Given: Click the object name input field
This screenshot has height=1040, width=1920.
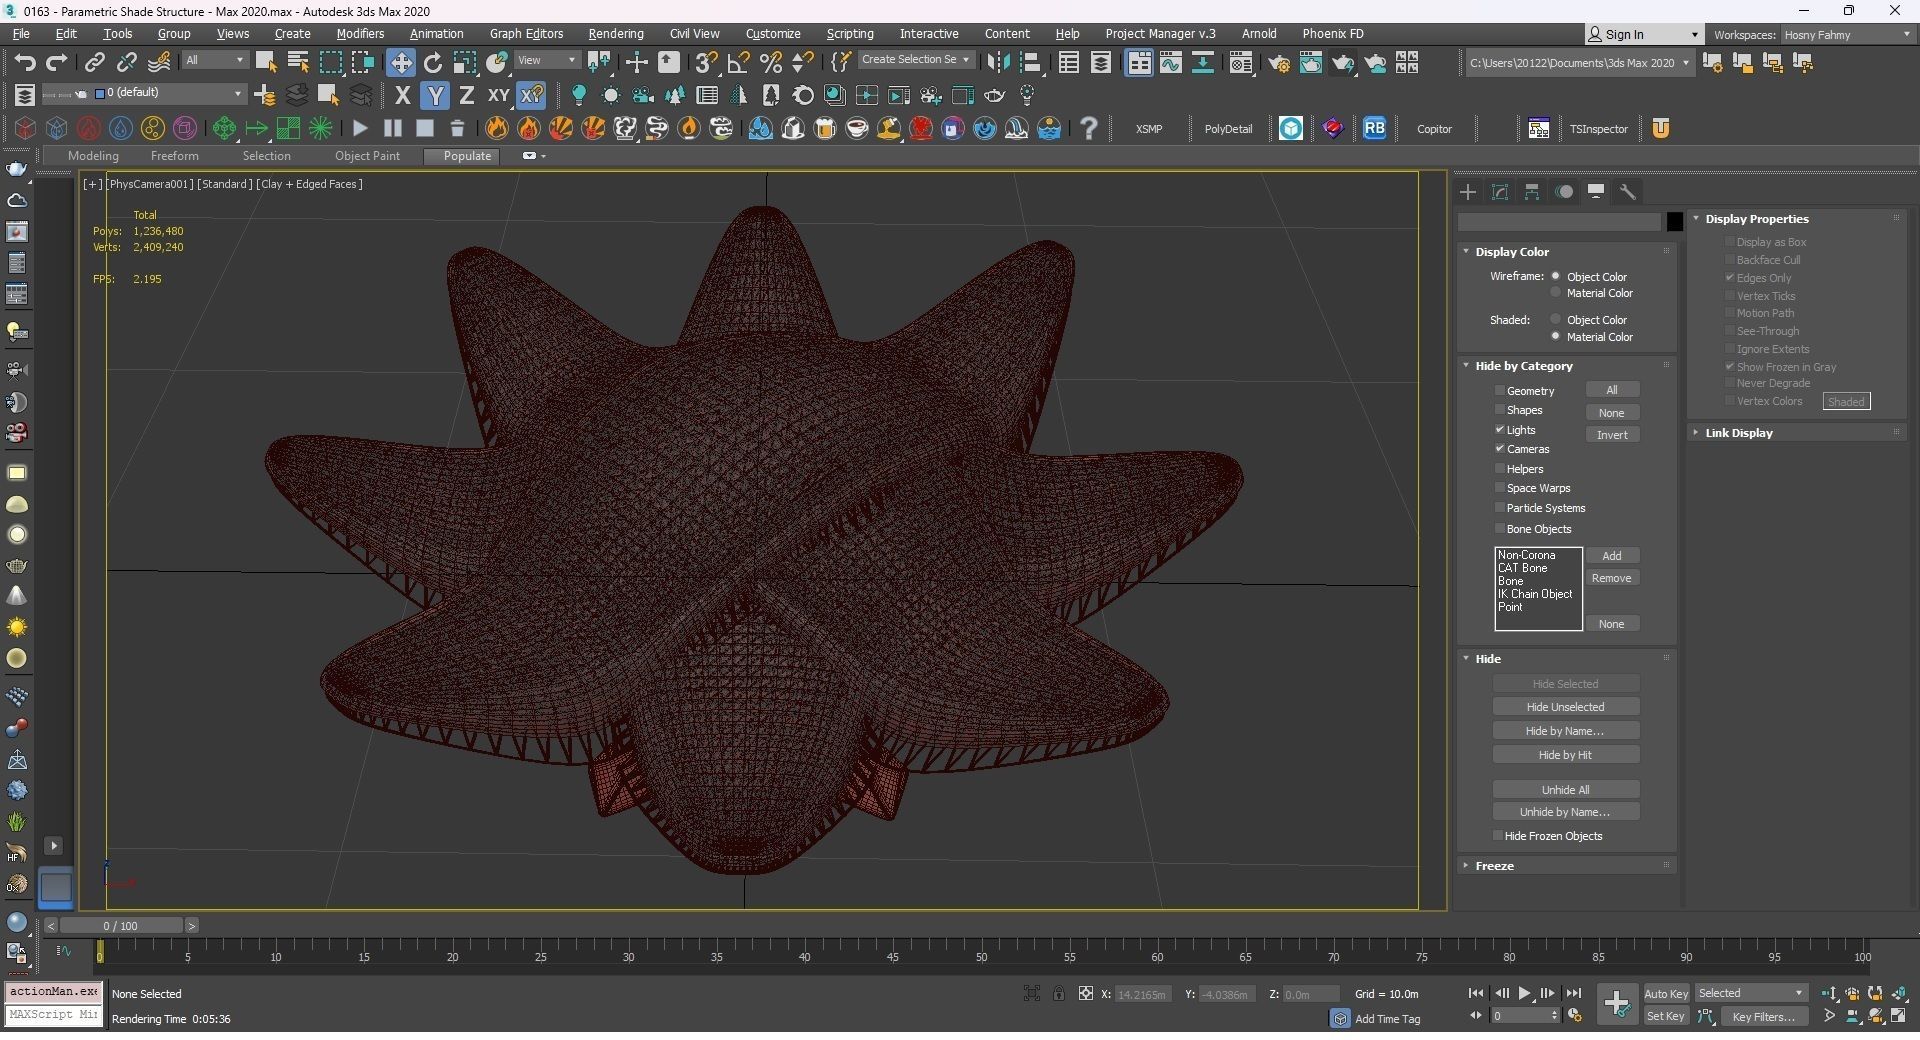Looking at the screenshot, I should click(1559, 222).
